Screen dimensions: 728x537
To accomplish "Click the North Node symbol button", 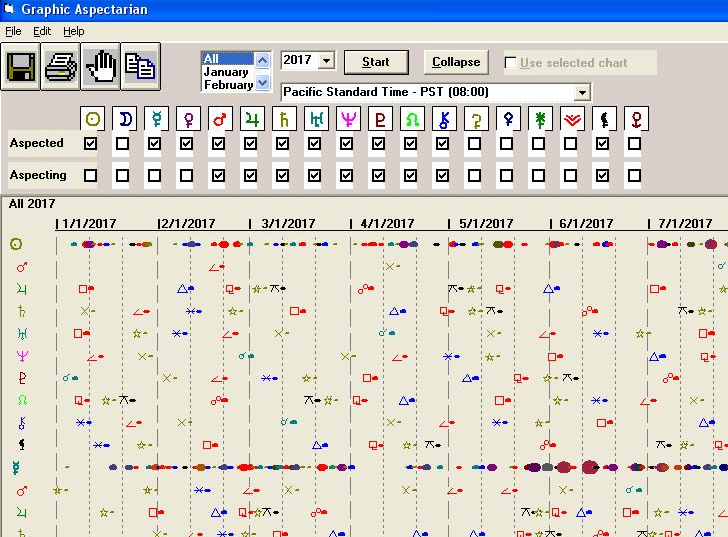I will pos(411,119).
